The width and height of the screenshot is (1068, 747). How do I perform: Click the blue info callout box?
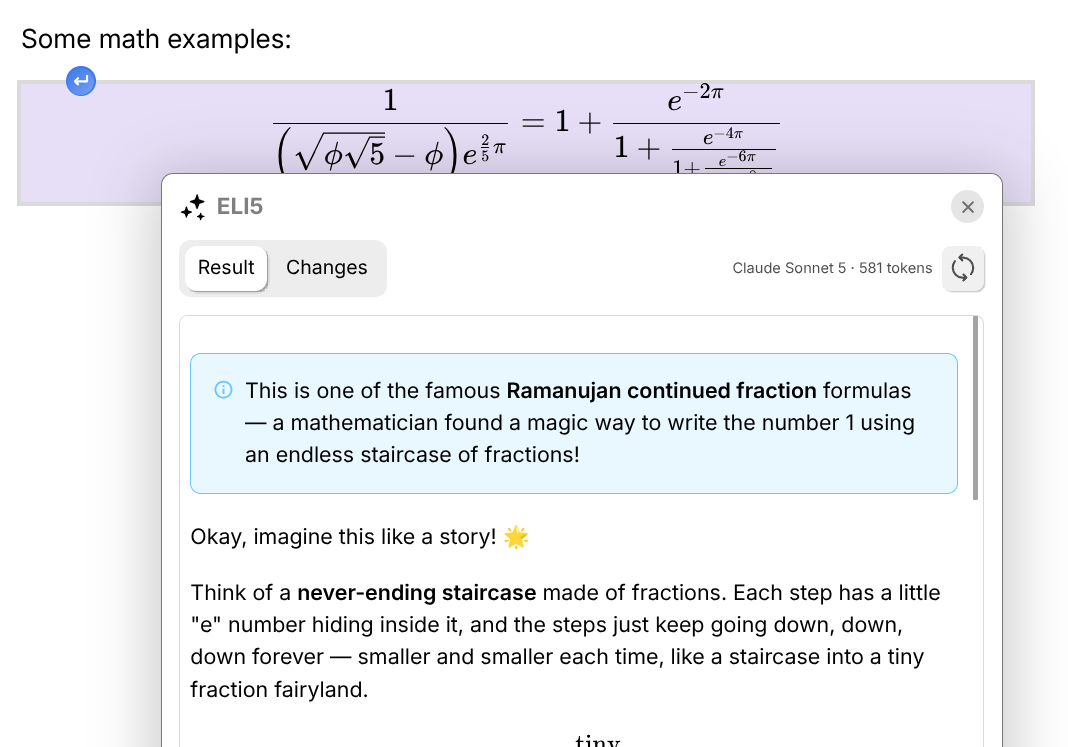coord(574,423)
